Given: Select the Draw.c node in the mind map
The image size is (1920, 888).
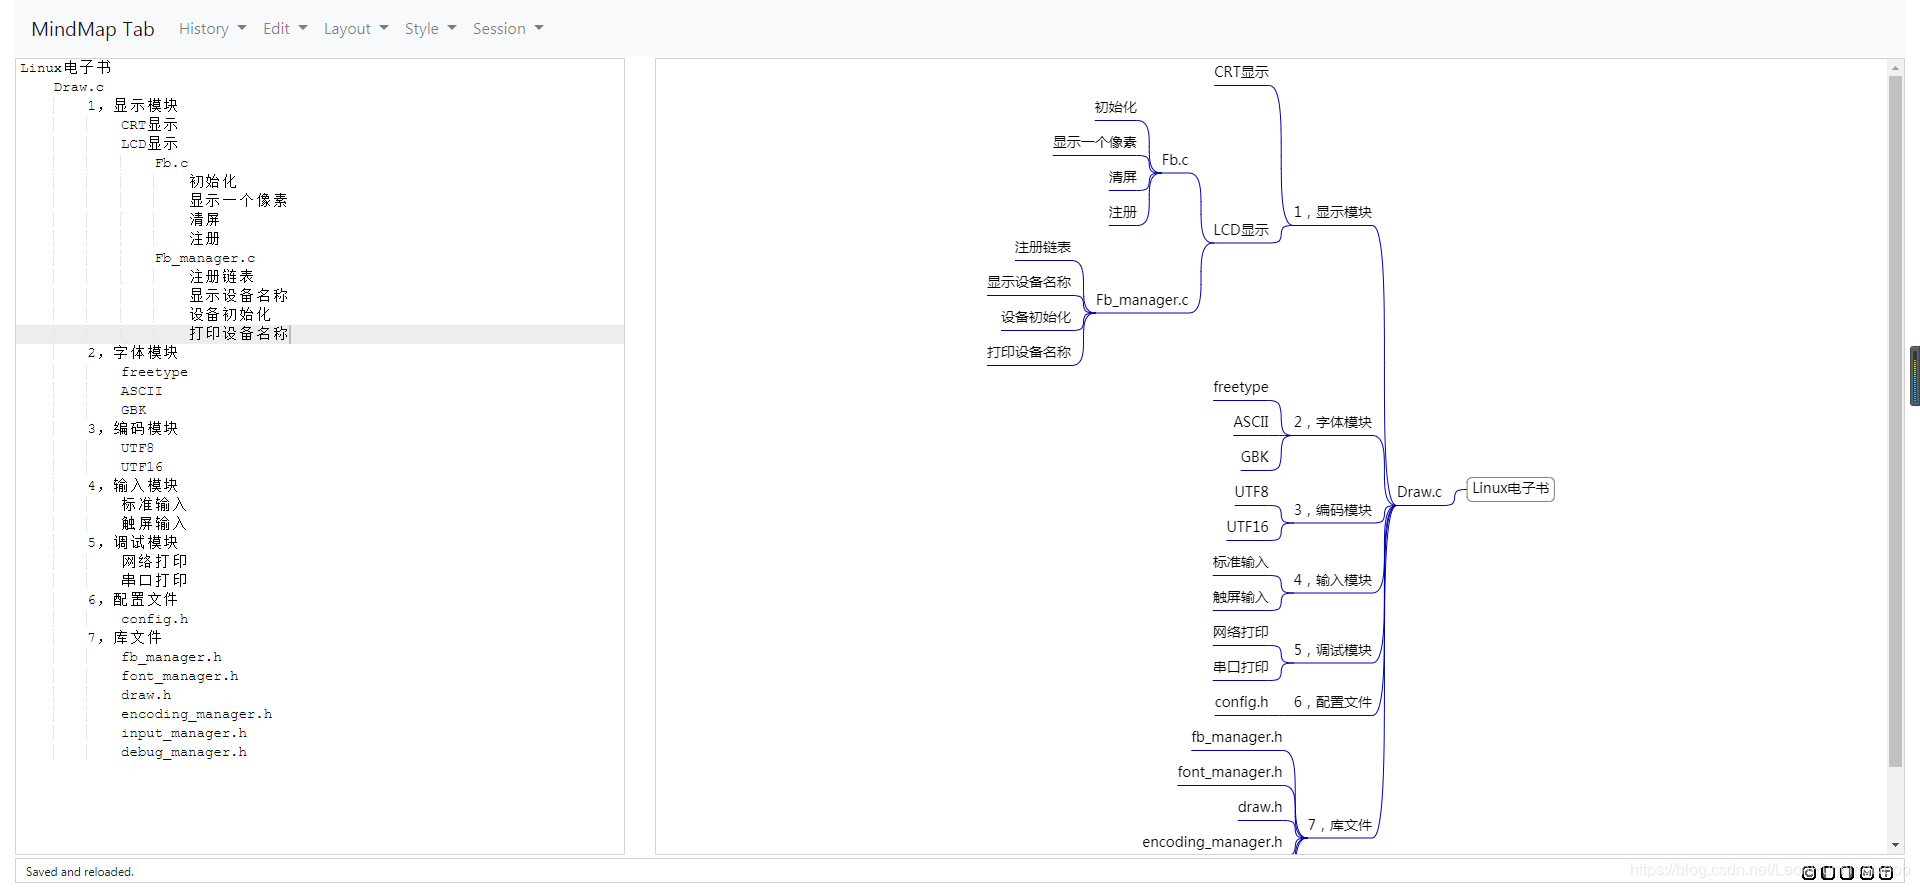Looking at the screenshot, I should tap(1419, 492).
